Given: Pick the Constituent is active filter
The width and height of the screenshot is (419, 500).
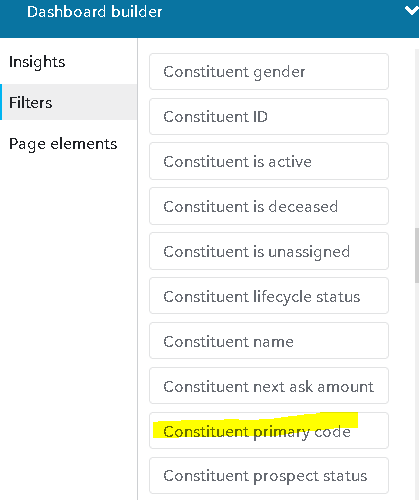Looking at the screenshot, I should [269, 162].
